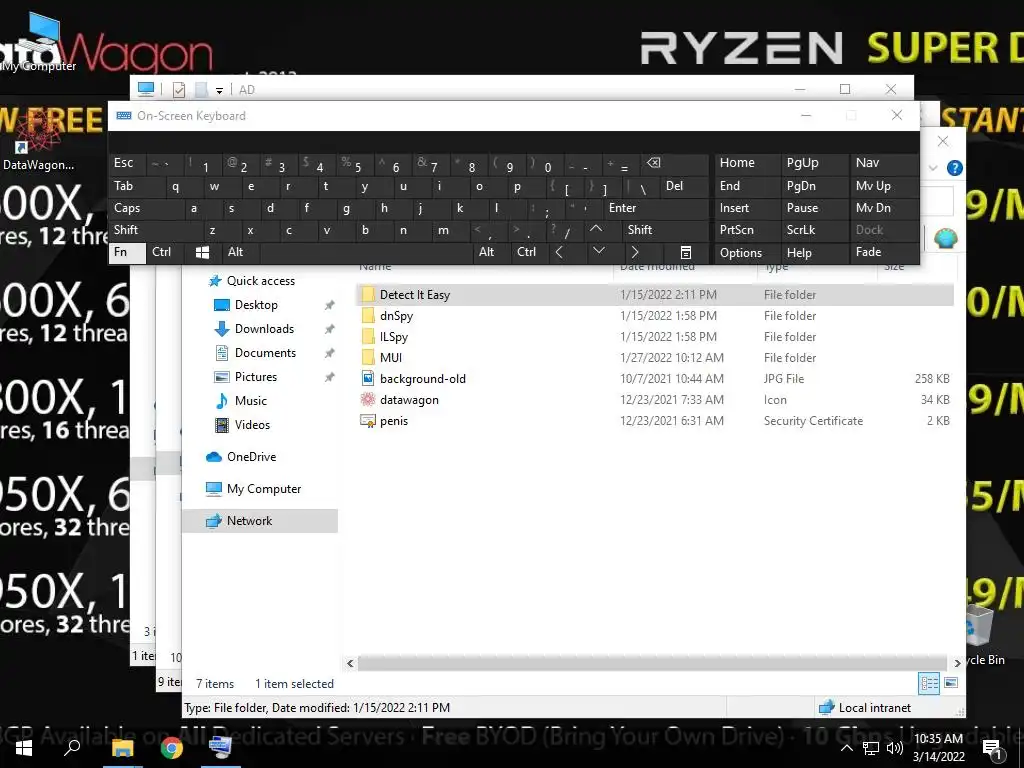This screenshot has width=1024, height=768.
Task: Toggle the right Shift key
Action: coord(665,230)
